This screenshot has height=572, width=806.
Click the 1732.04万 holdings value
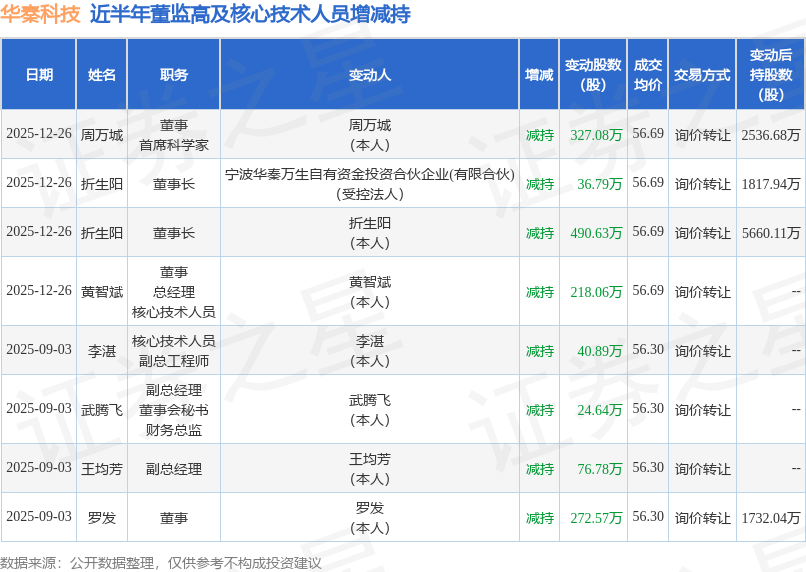(x=771, y=518)
